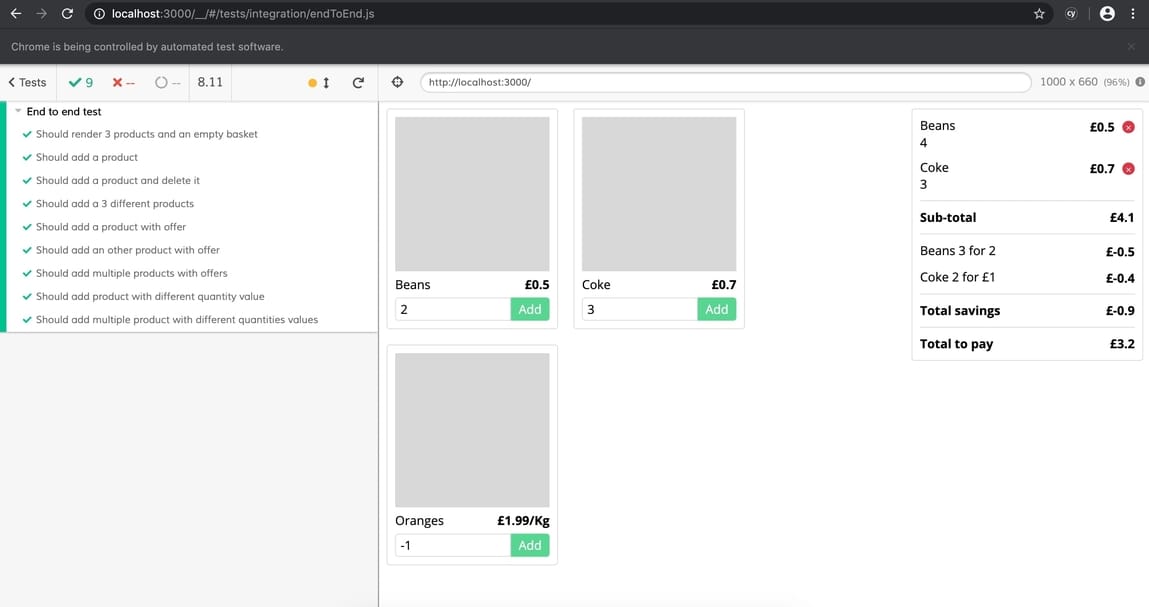Focus the Beans quantity field
1149x607 pixels.
pos(453,309)
